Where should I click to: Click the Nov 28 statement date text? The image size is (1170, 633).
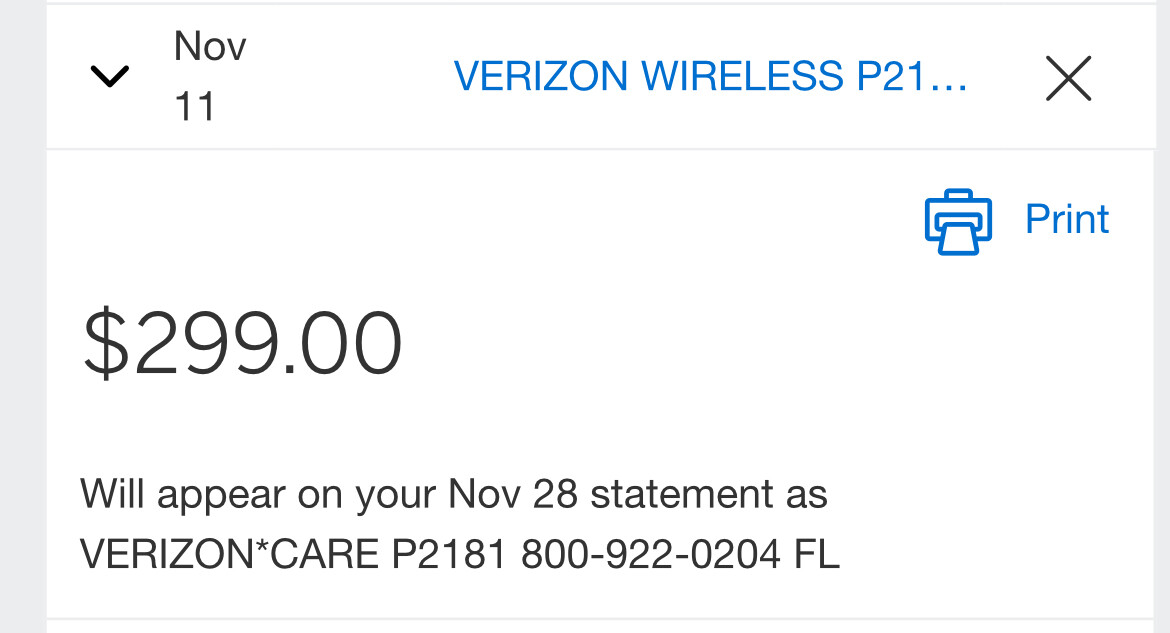click(x=512, y=495)
